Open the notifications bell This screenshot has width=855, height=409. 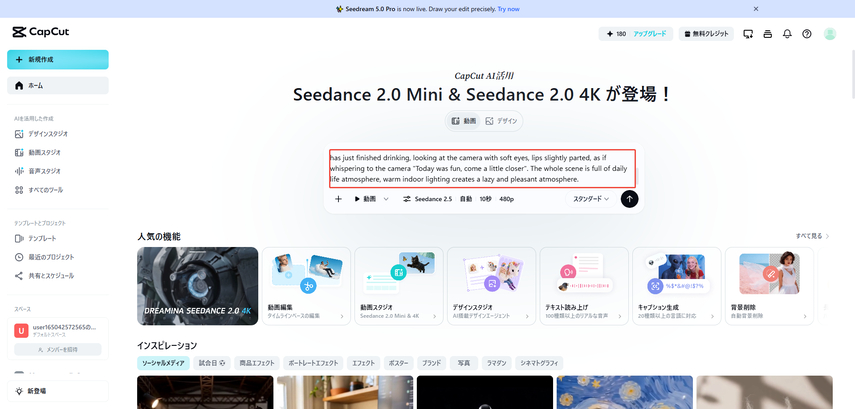point(787,34)
